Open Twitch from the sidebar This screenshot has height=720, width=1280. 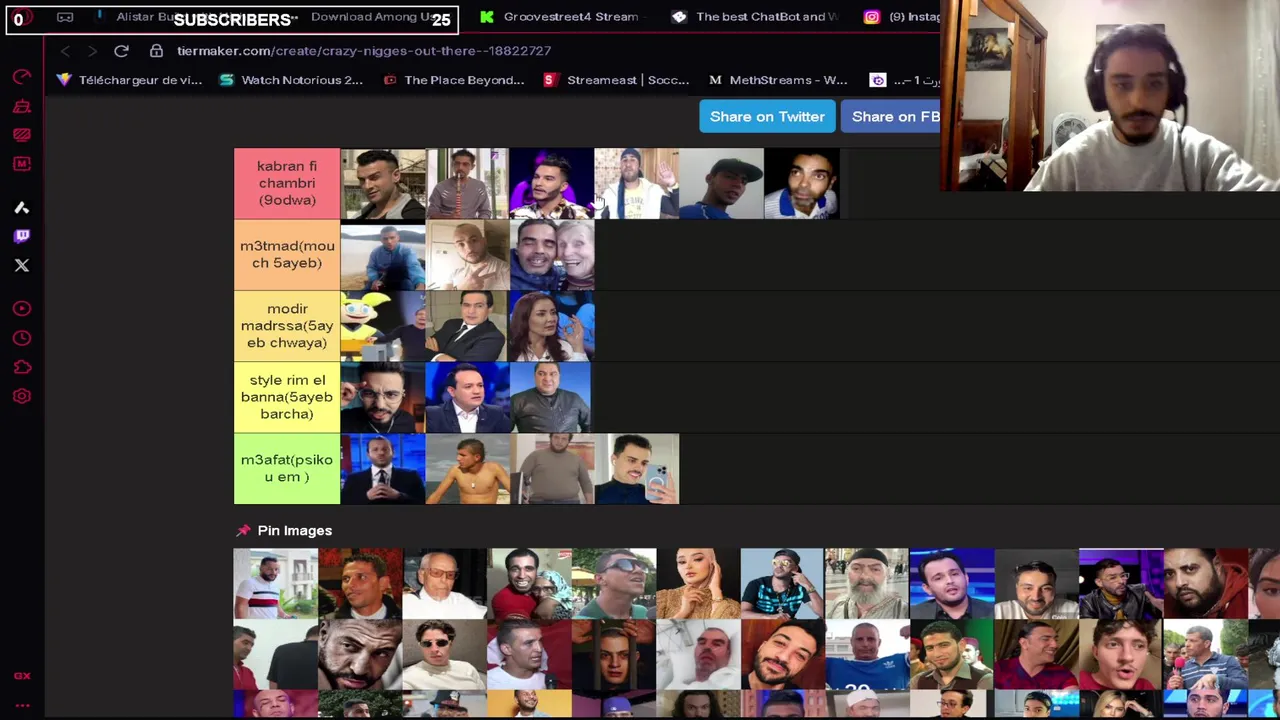(x=22, y=236)
